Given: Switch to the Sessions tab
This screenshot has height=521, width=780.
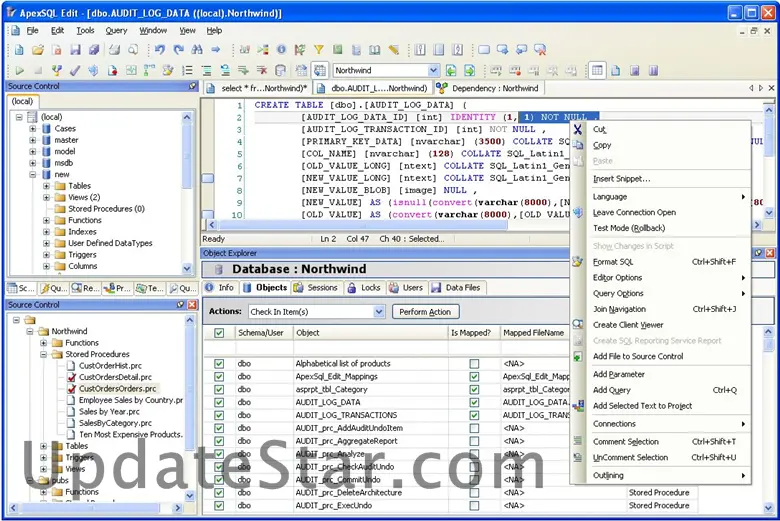Looking at the screenshot, I should 316,288.
